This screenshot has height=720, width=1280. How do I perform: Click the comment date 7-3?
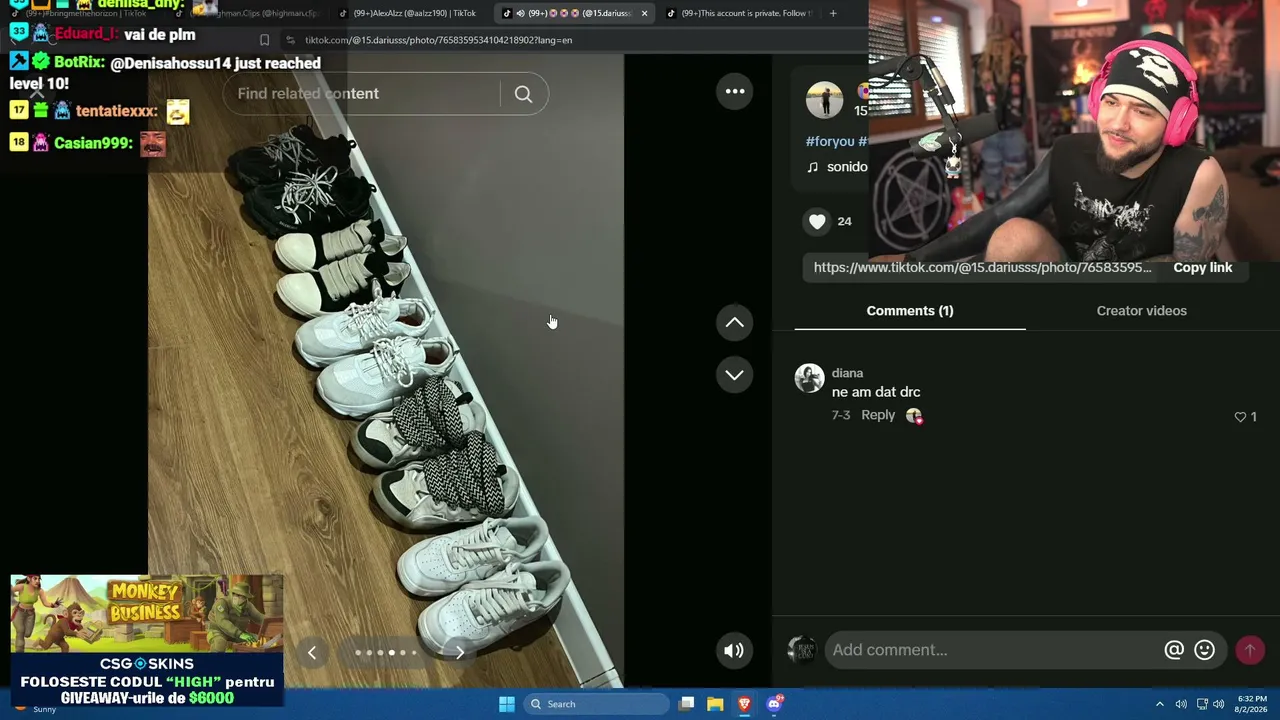[x=841, y=415]
